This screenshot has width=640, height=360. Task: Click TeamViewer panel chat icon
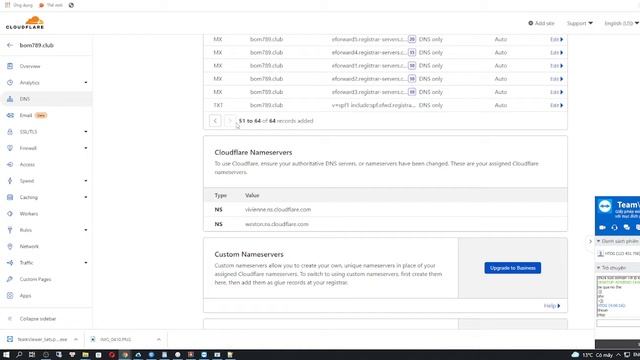pyautogui.click(x=627, y=227)
